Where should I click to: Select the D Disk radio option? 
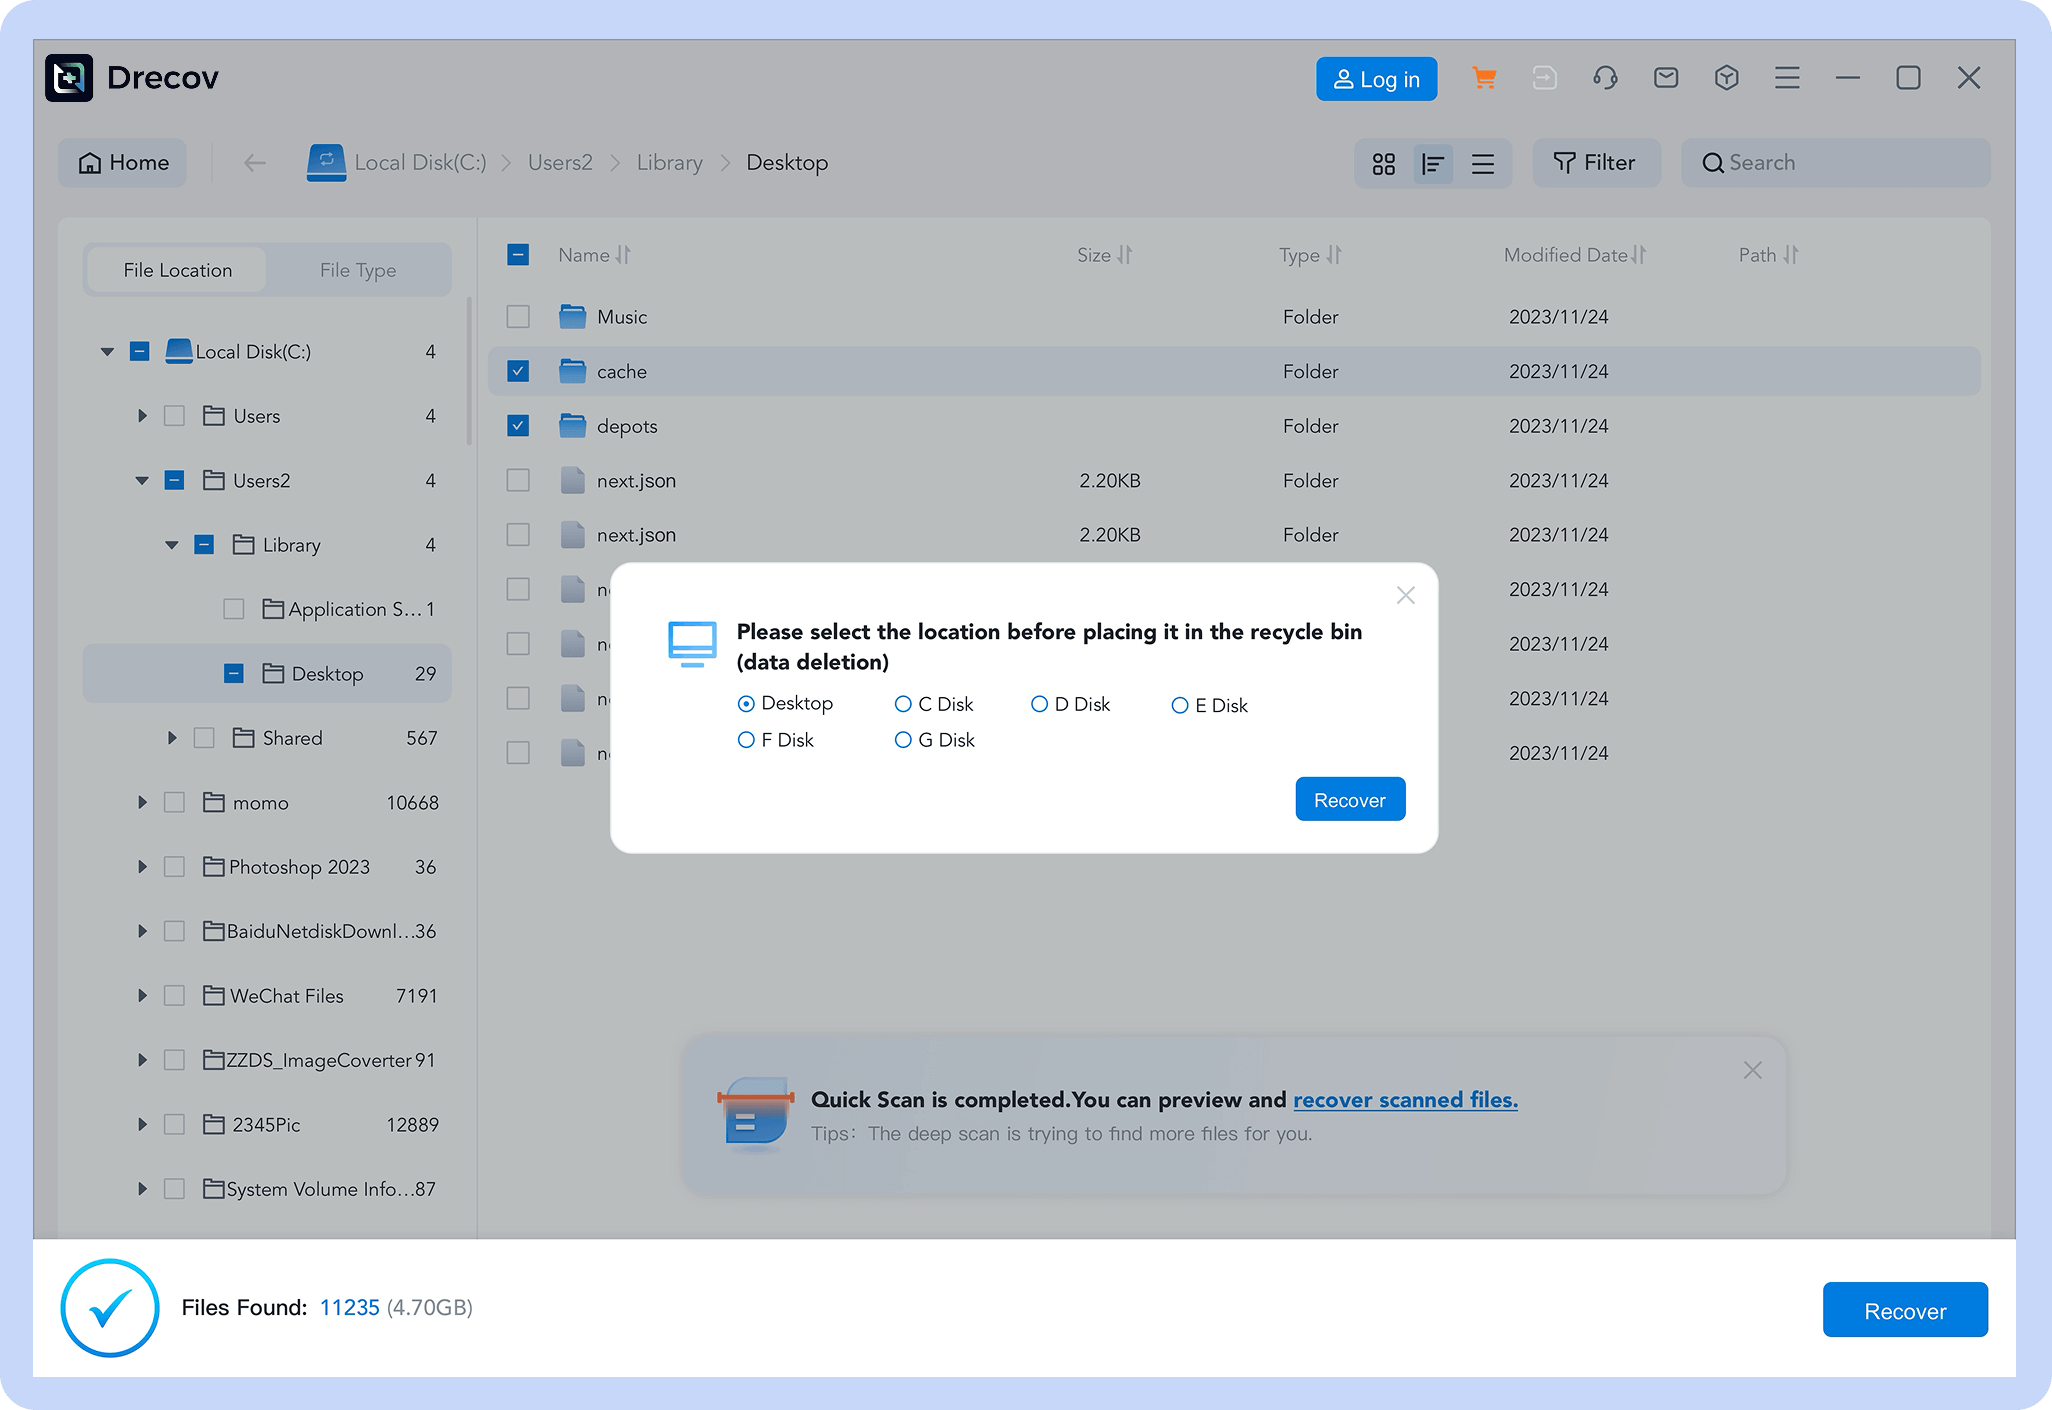coord(1039,705)
